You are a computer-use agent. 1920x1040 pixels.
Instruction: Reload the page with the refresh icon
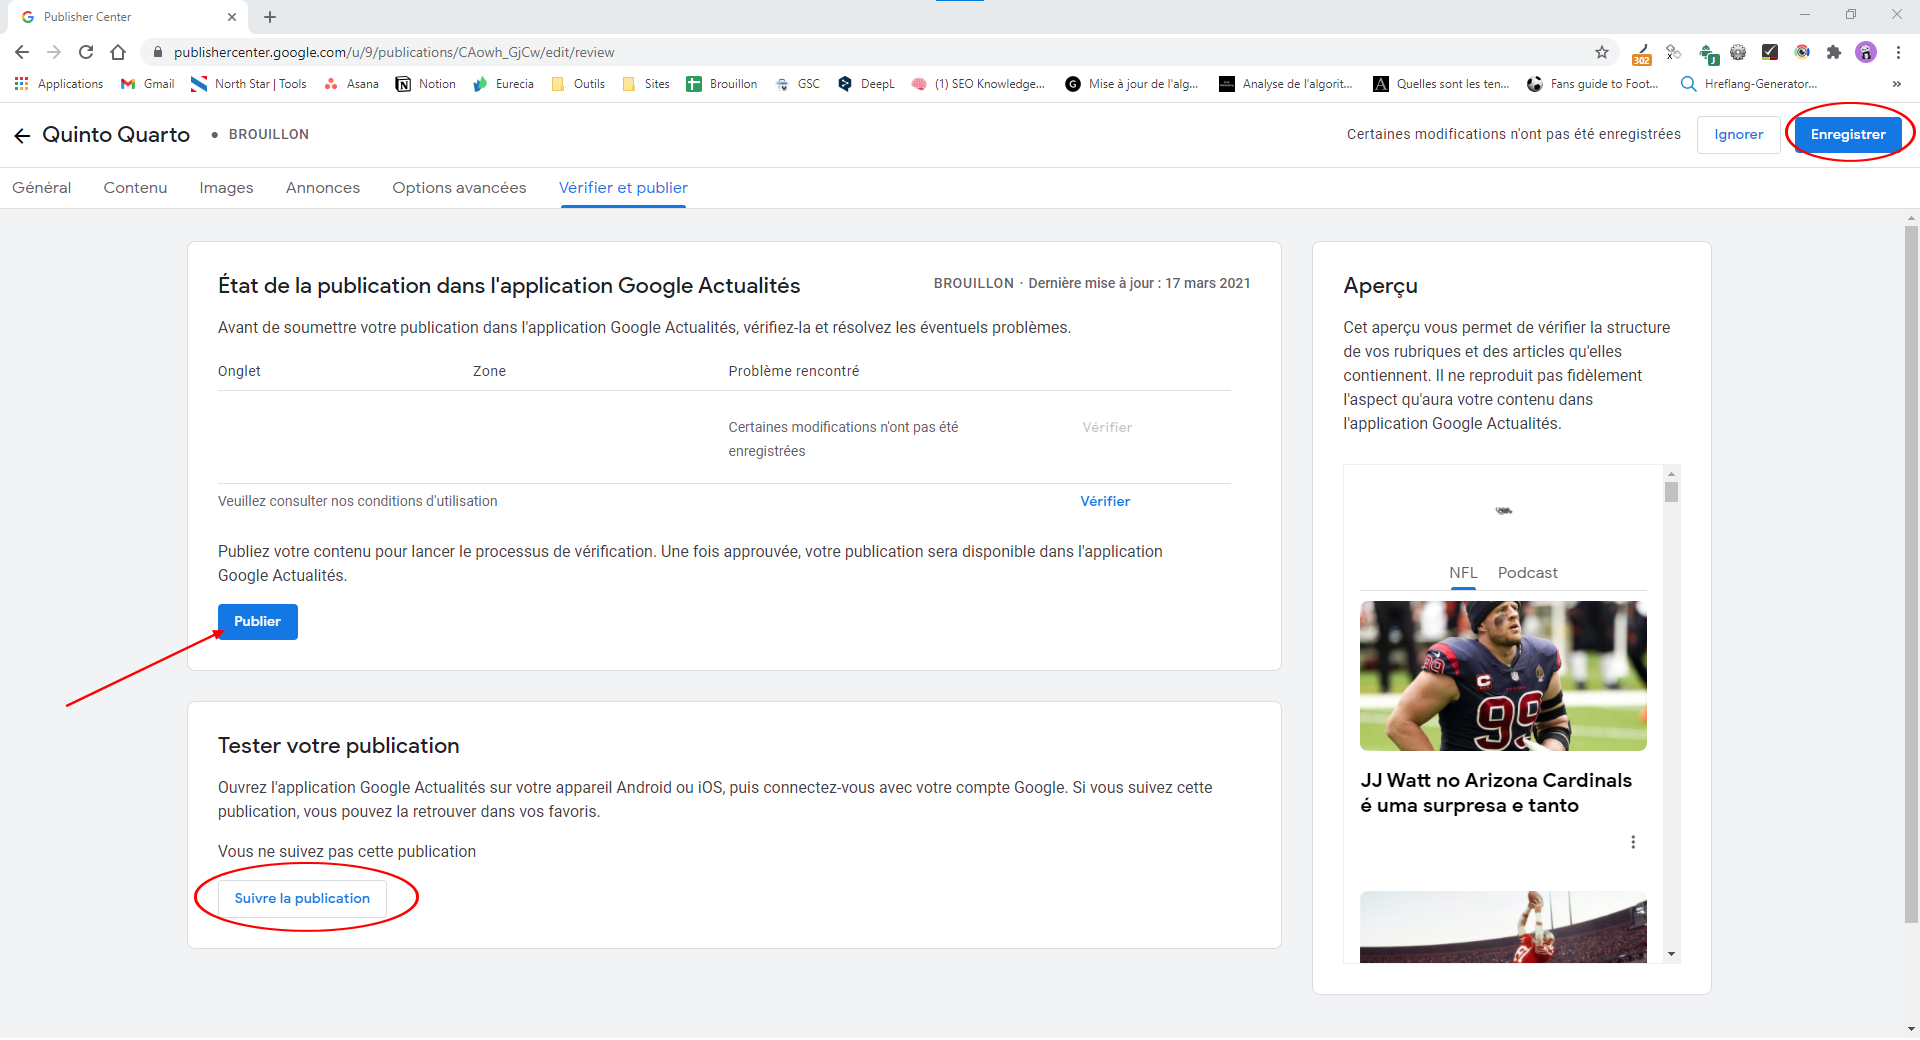click(86, 52)
